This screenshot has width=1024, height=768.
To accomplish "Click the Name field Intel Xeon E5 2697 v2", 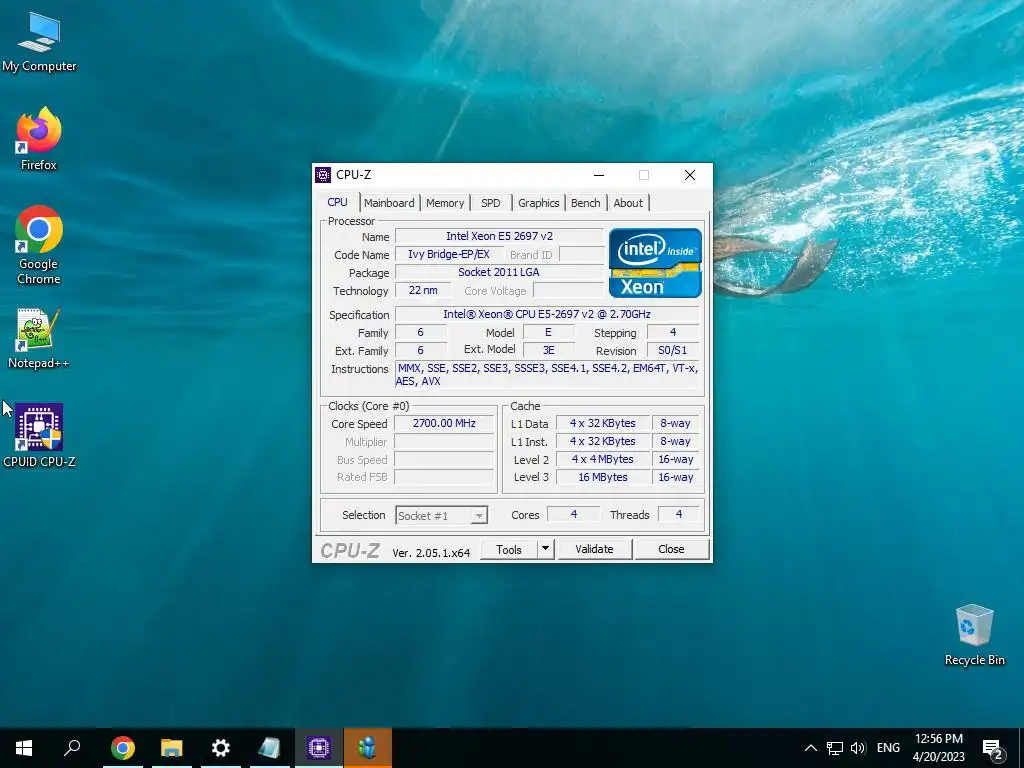I will [500, 236].
